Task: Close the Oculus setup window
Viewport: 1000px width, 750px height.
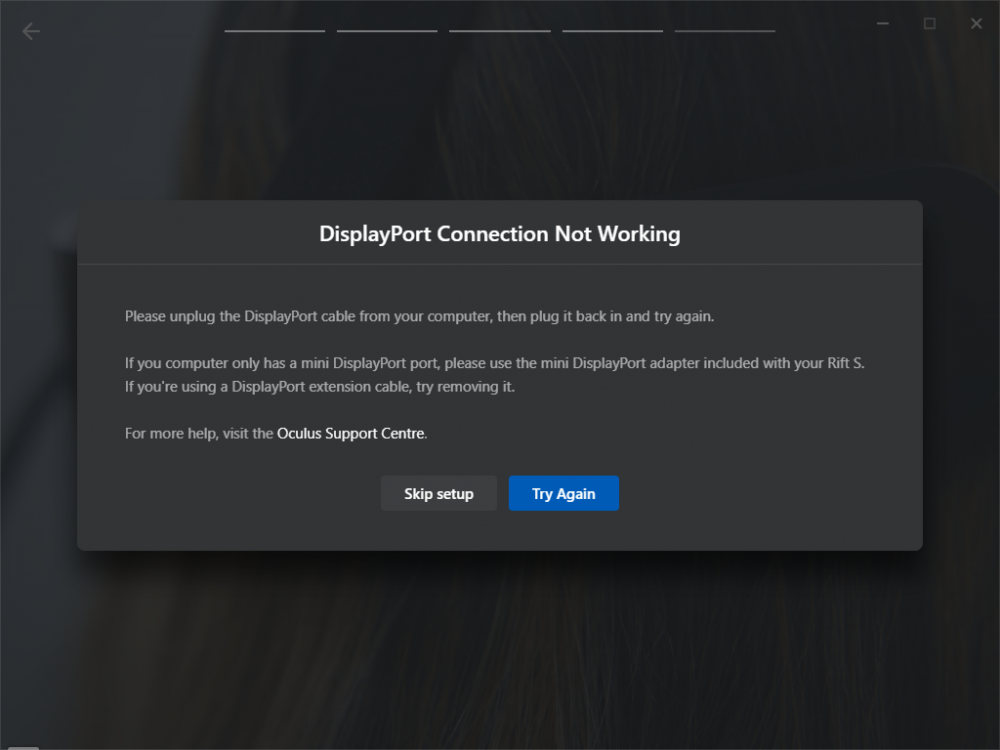Action: pyautogui.click(x=976, y=24)
